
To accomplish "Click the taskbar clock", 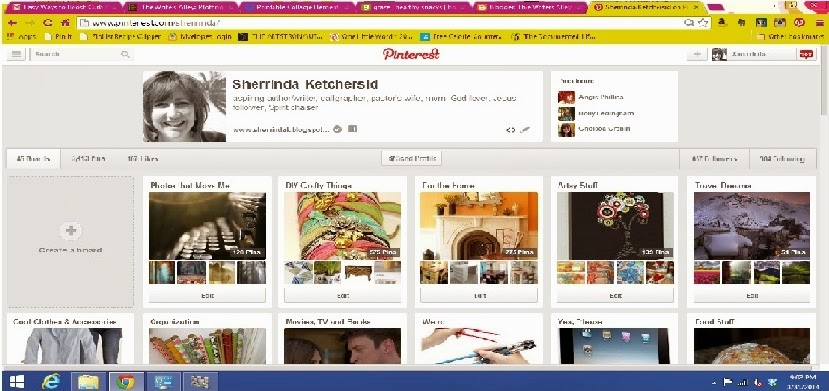I will (x=802, y=381).
